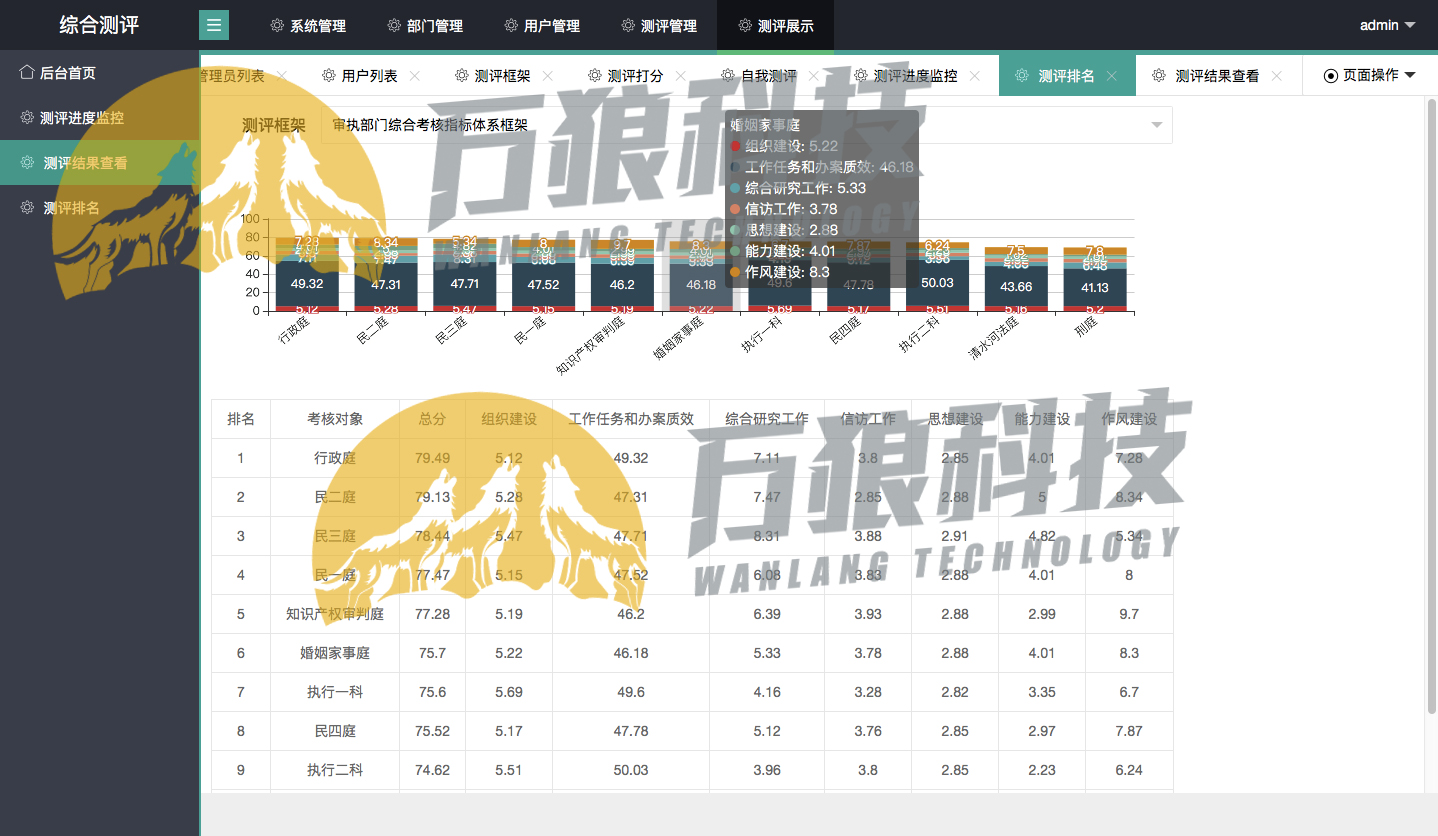The width and height of the screenshot is (1438, 836).
Task: Click the 考核对象 column header
Action: point(335,419)
